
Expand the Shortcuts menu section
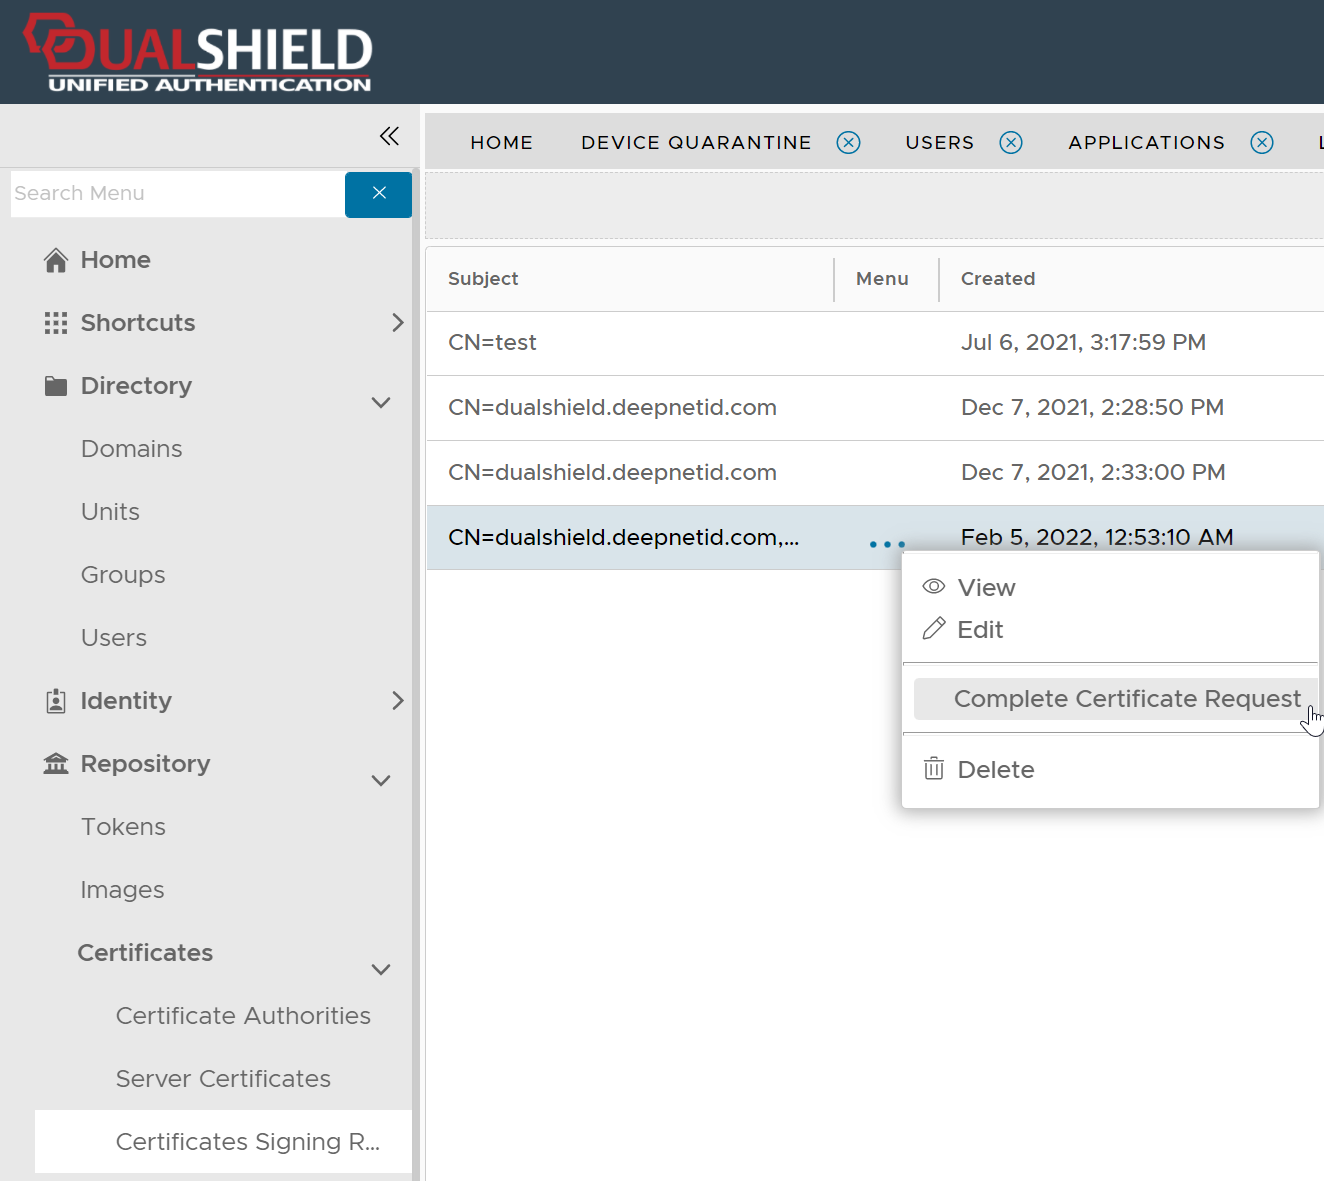click(397, 323)
